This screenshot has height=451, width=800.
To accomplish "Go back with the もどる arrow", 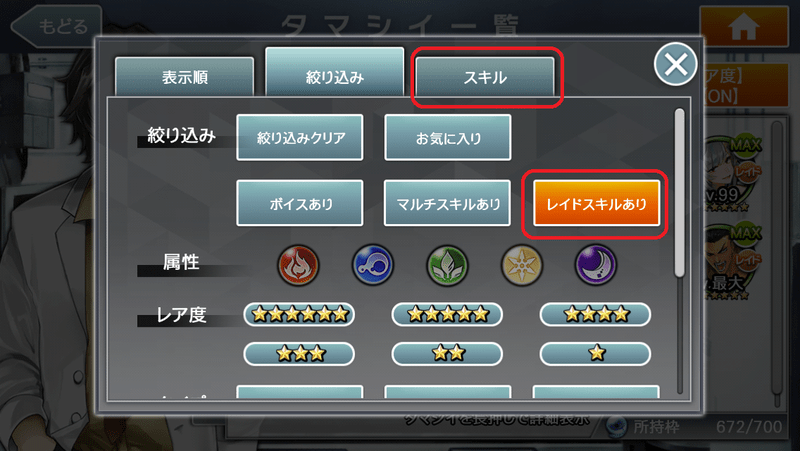I will (x=57, y=26).
